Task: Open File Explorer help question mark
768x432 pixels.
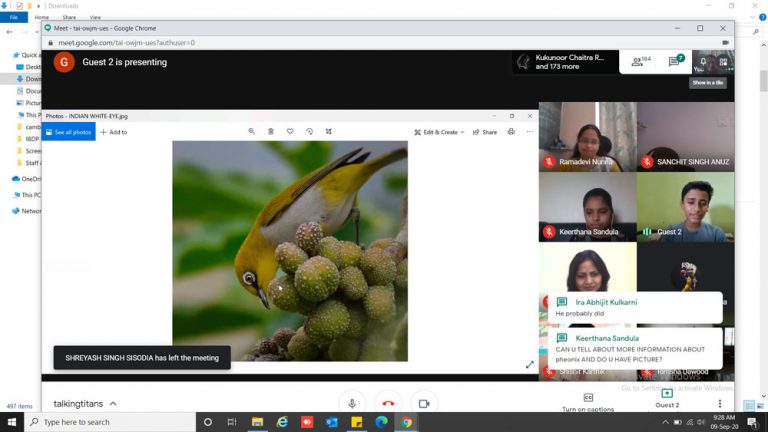Action: pos(763,17)
